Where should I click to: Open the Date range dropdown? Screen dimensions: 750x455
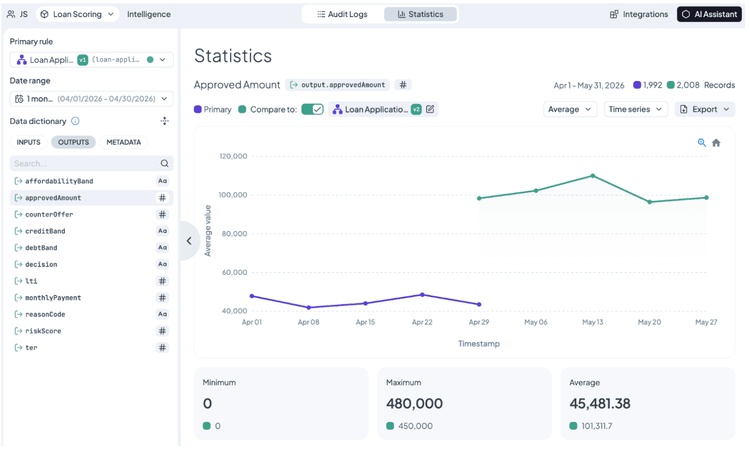point(91,99)
